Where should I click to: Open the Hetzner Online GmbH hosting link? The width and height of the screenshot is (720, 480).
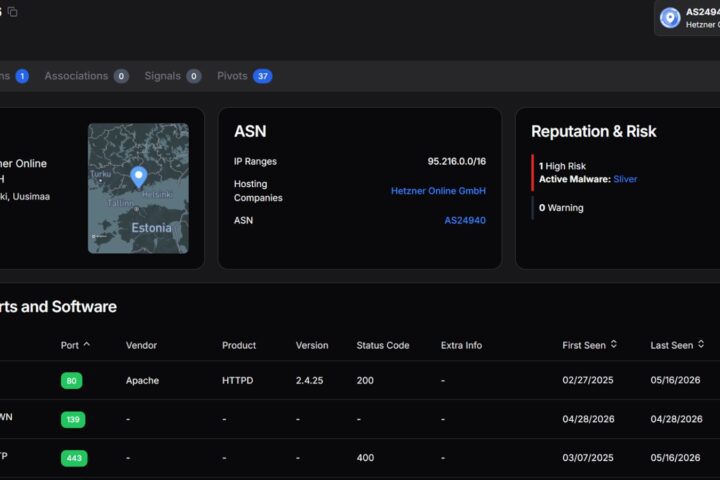click(438, 191)
